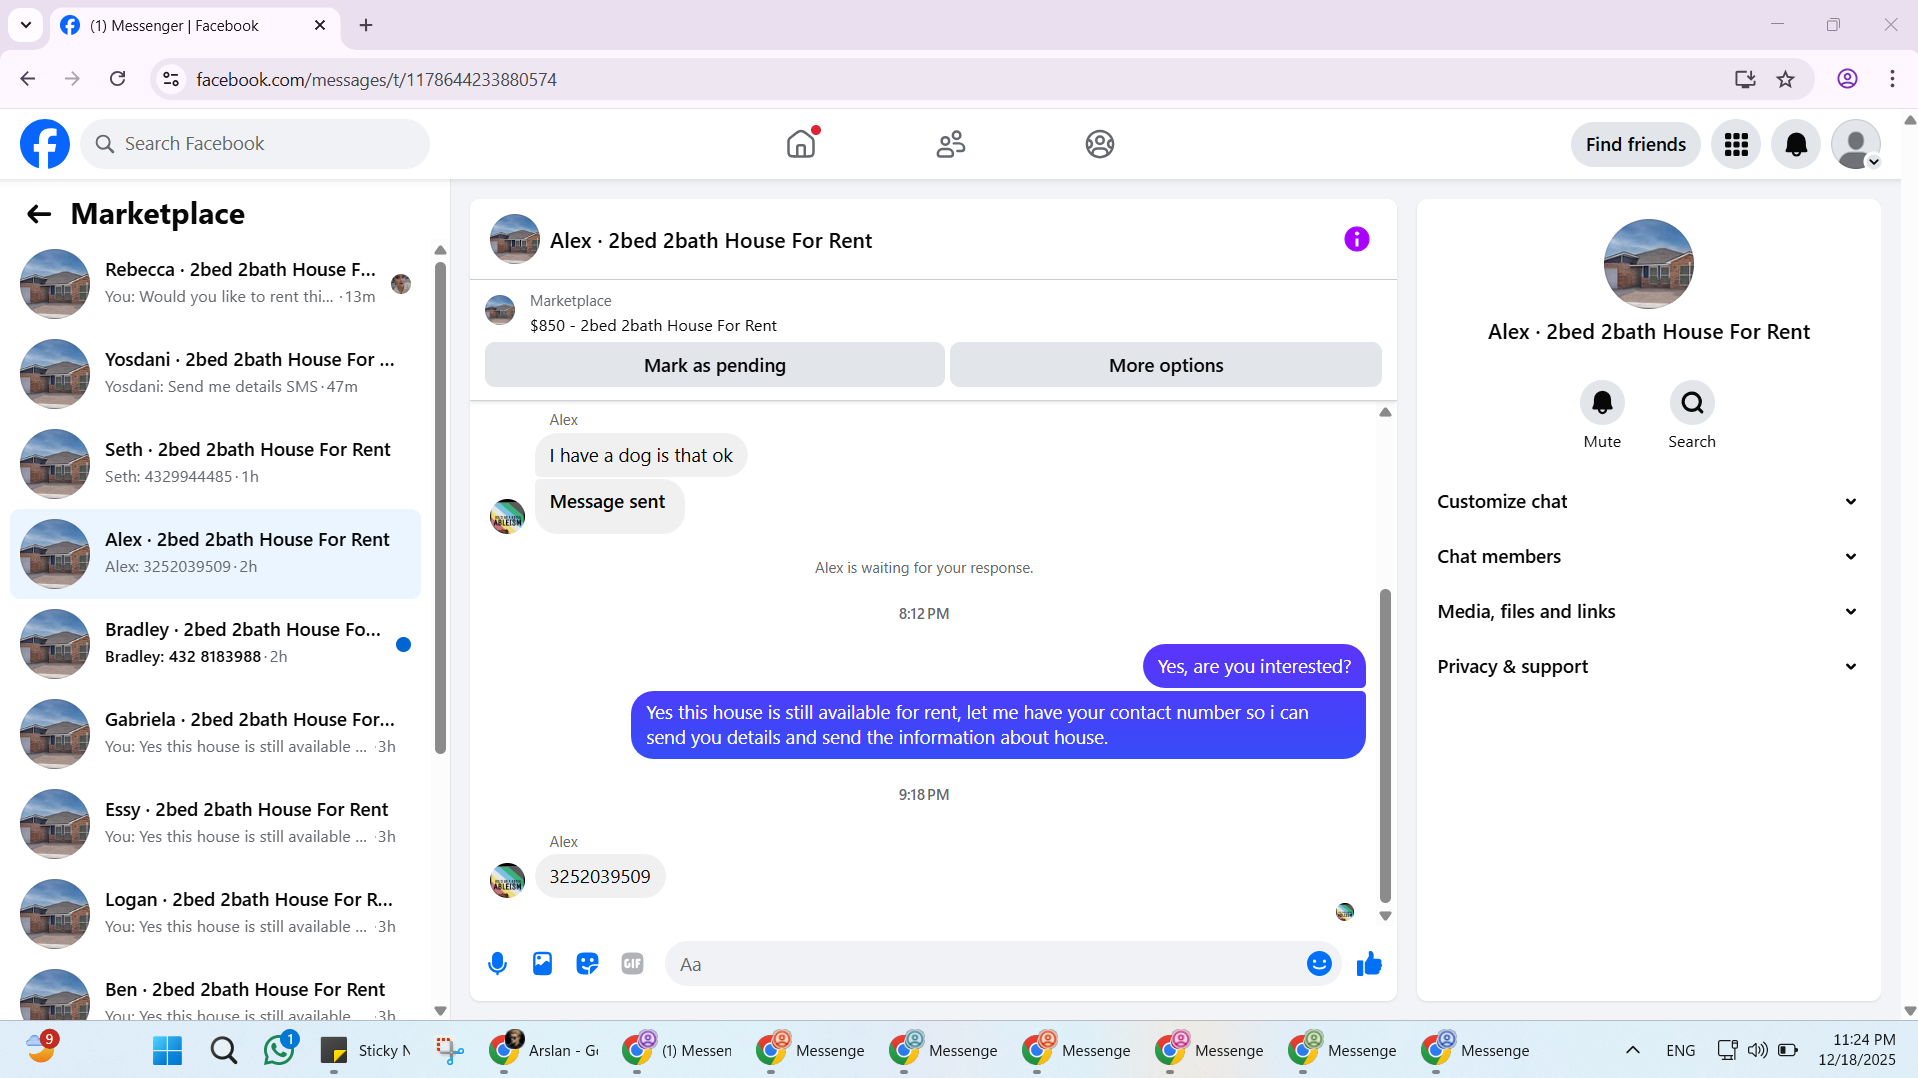Open the notifications bell in header
The image size is (1918, 1078).
pyautogui.click(x=1796, y=145)
